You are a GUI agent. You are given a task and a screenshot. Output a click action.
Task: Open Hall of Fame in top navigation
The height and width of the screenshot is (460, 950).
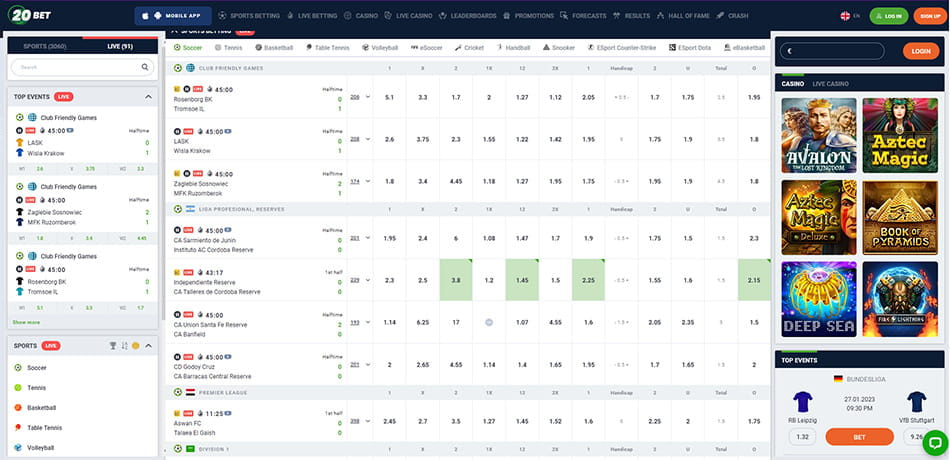(x=683, y=16)
